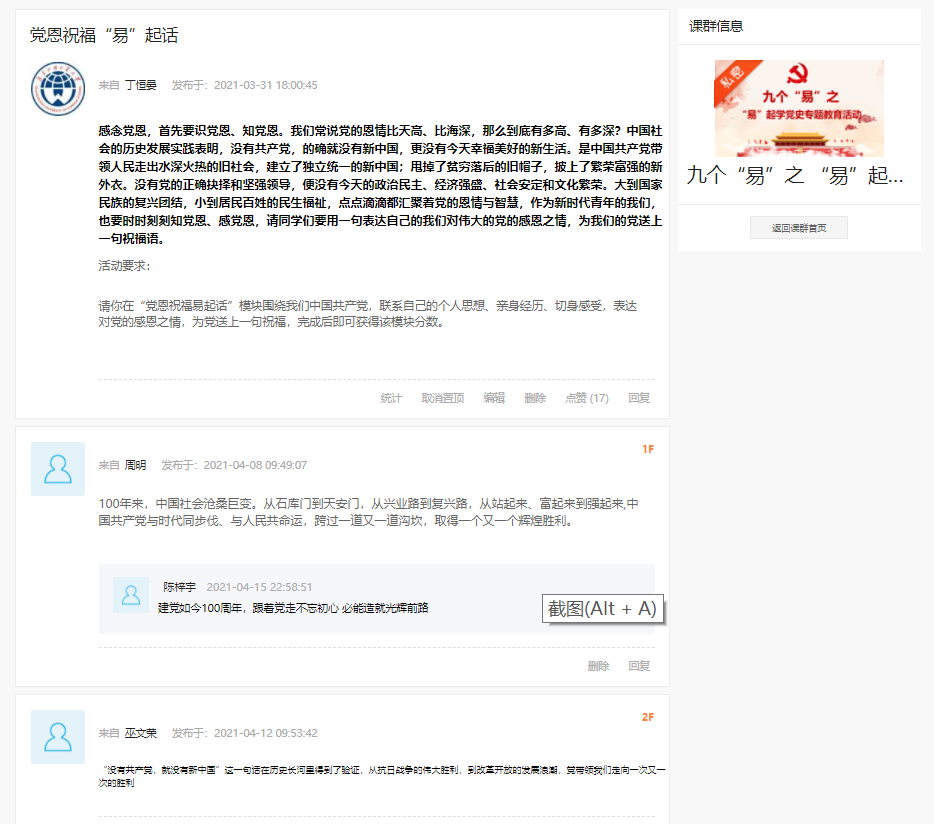
Task: Click the 1F floor label
Action: (648, 449)
